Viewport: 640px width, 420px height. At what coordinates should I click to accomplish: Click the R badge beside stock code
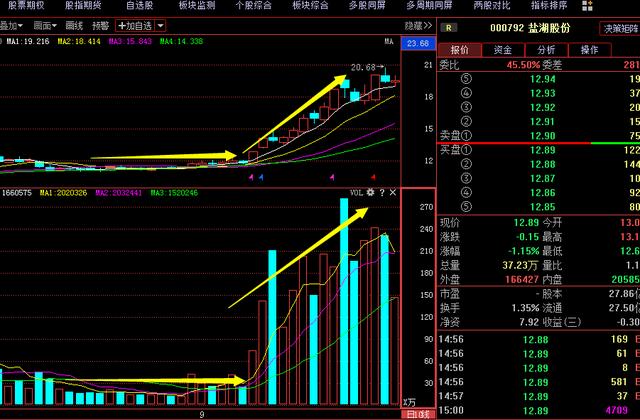point(452,28)
